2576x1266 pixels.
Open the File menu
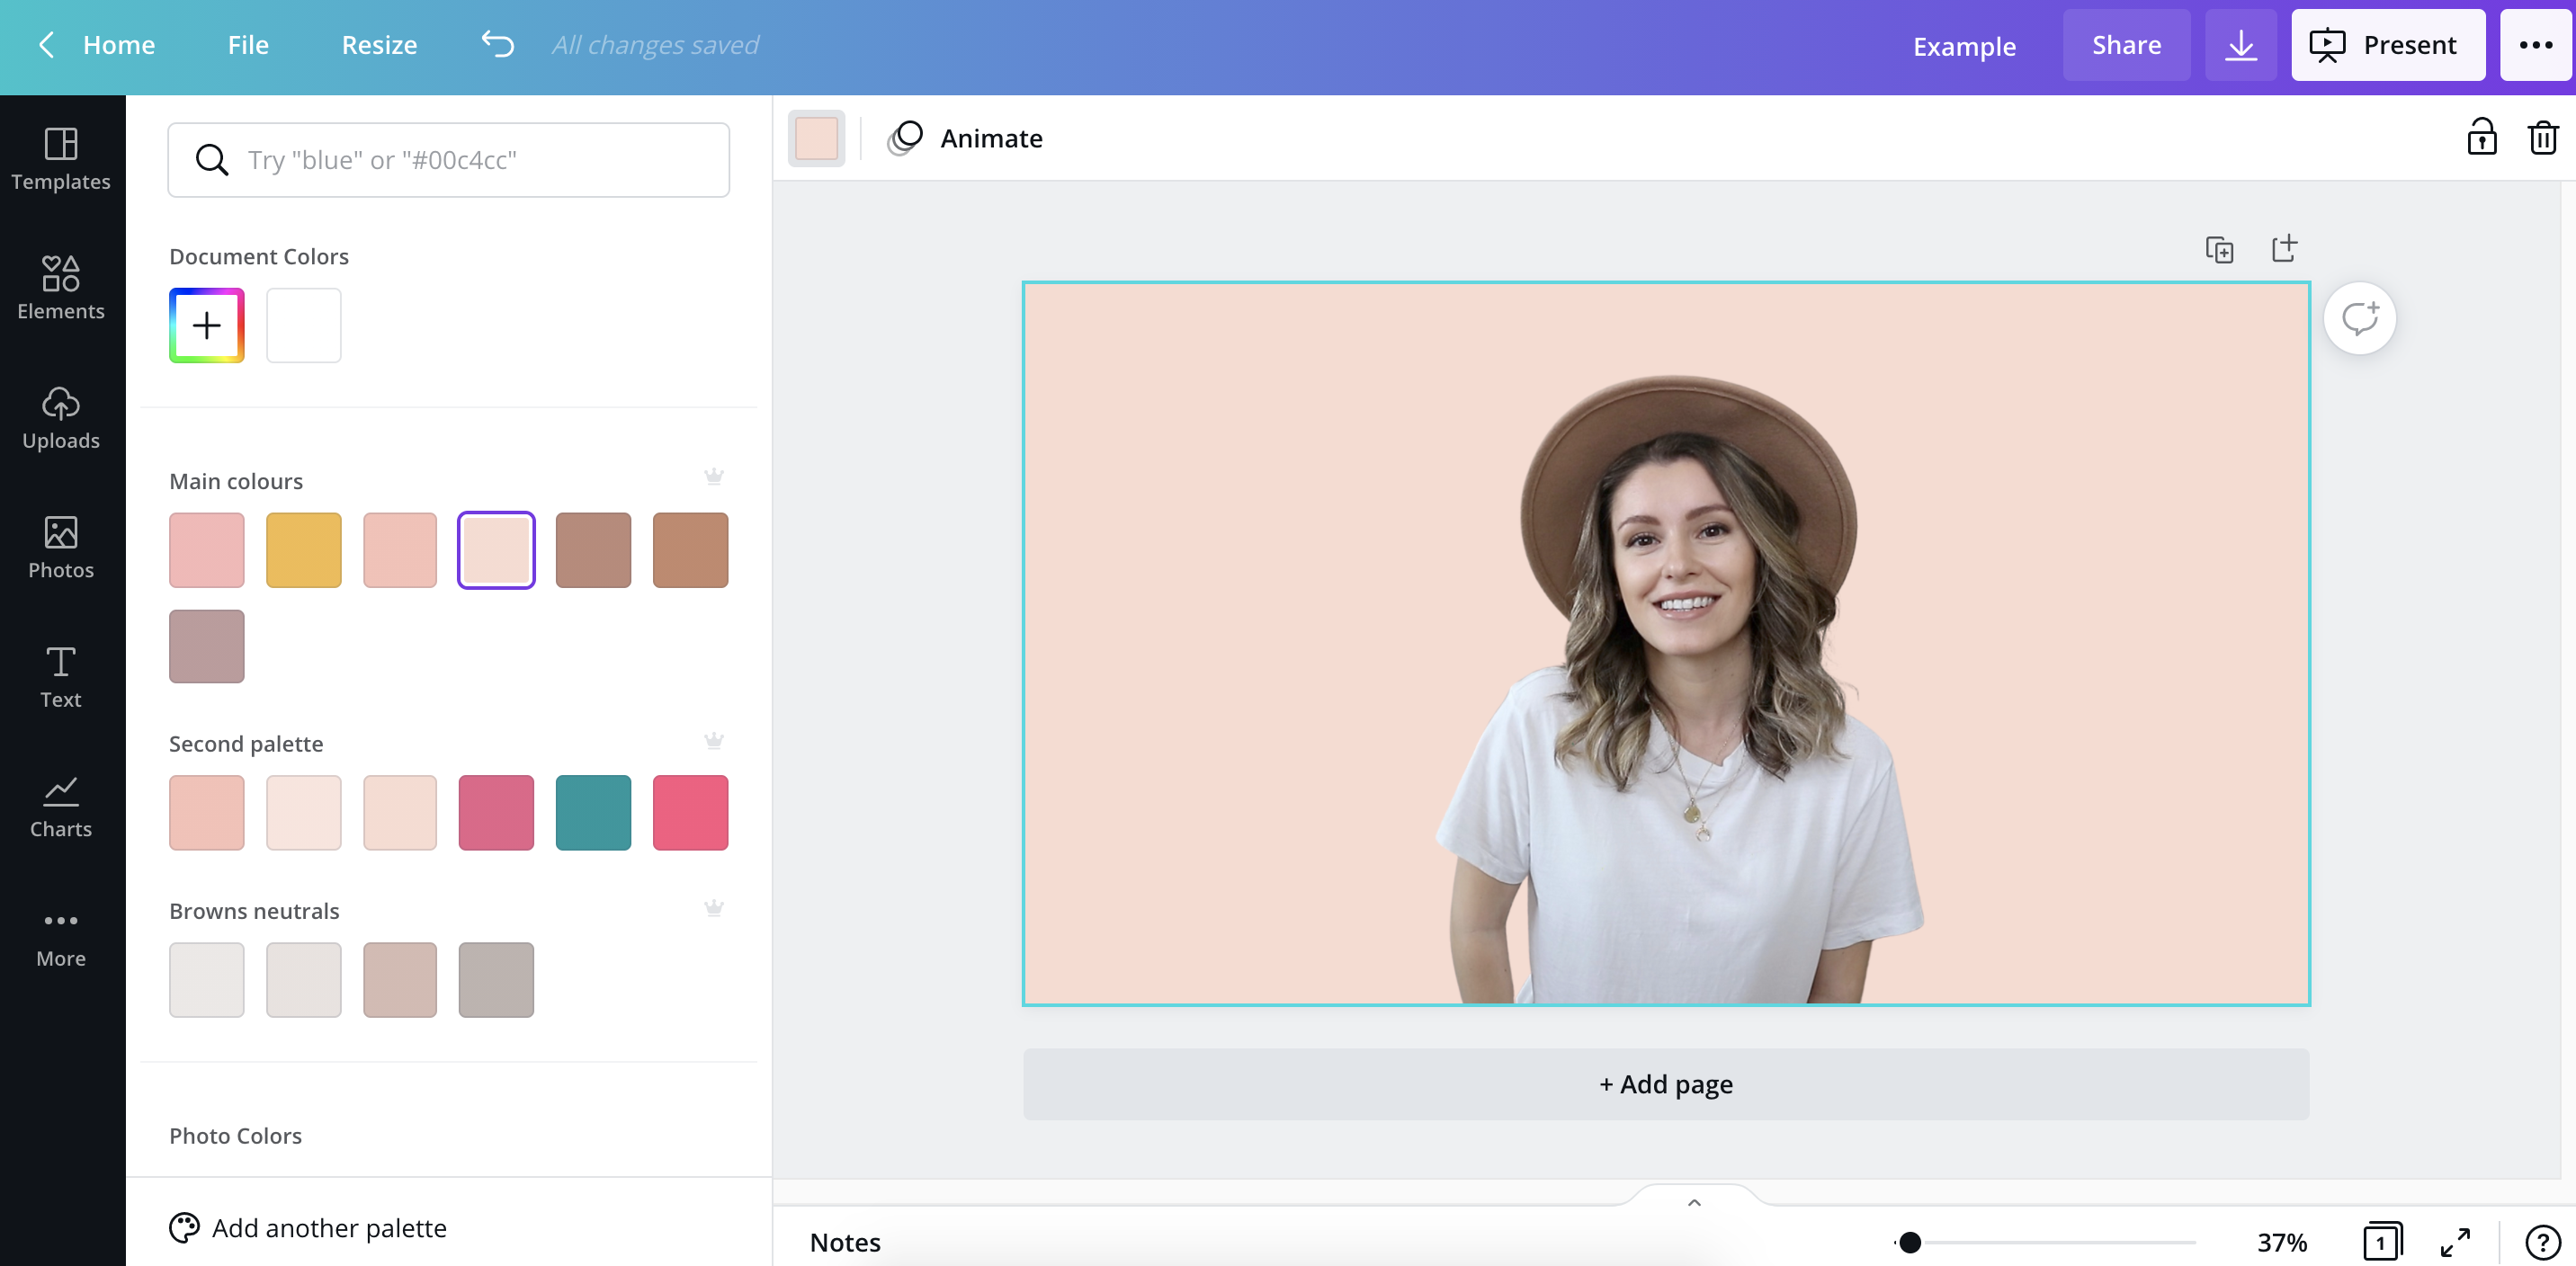248,45
